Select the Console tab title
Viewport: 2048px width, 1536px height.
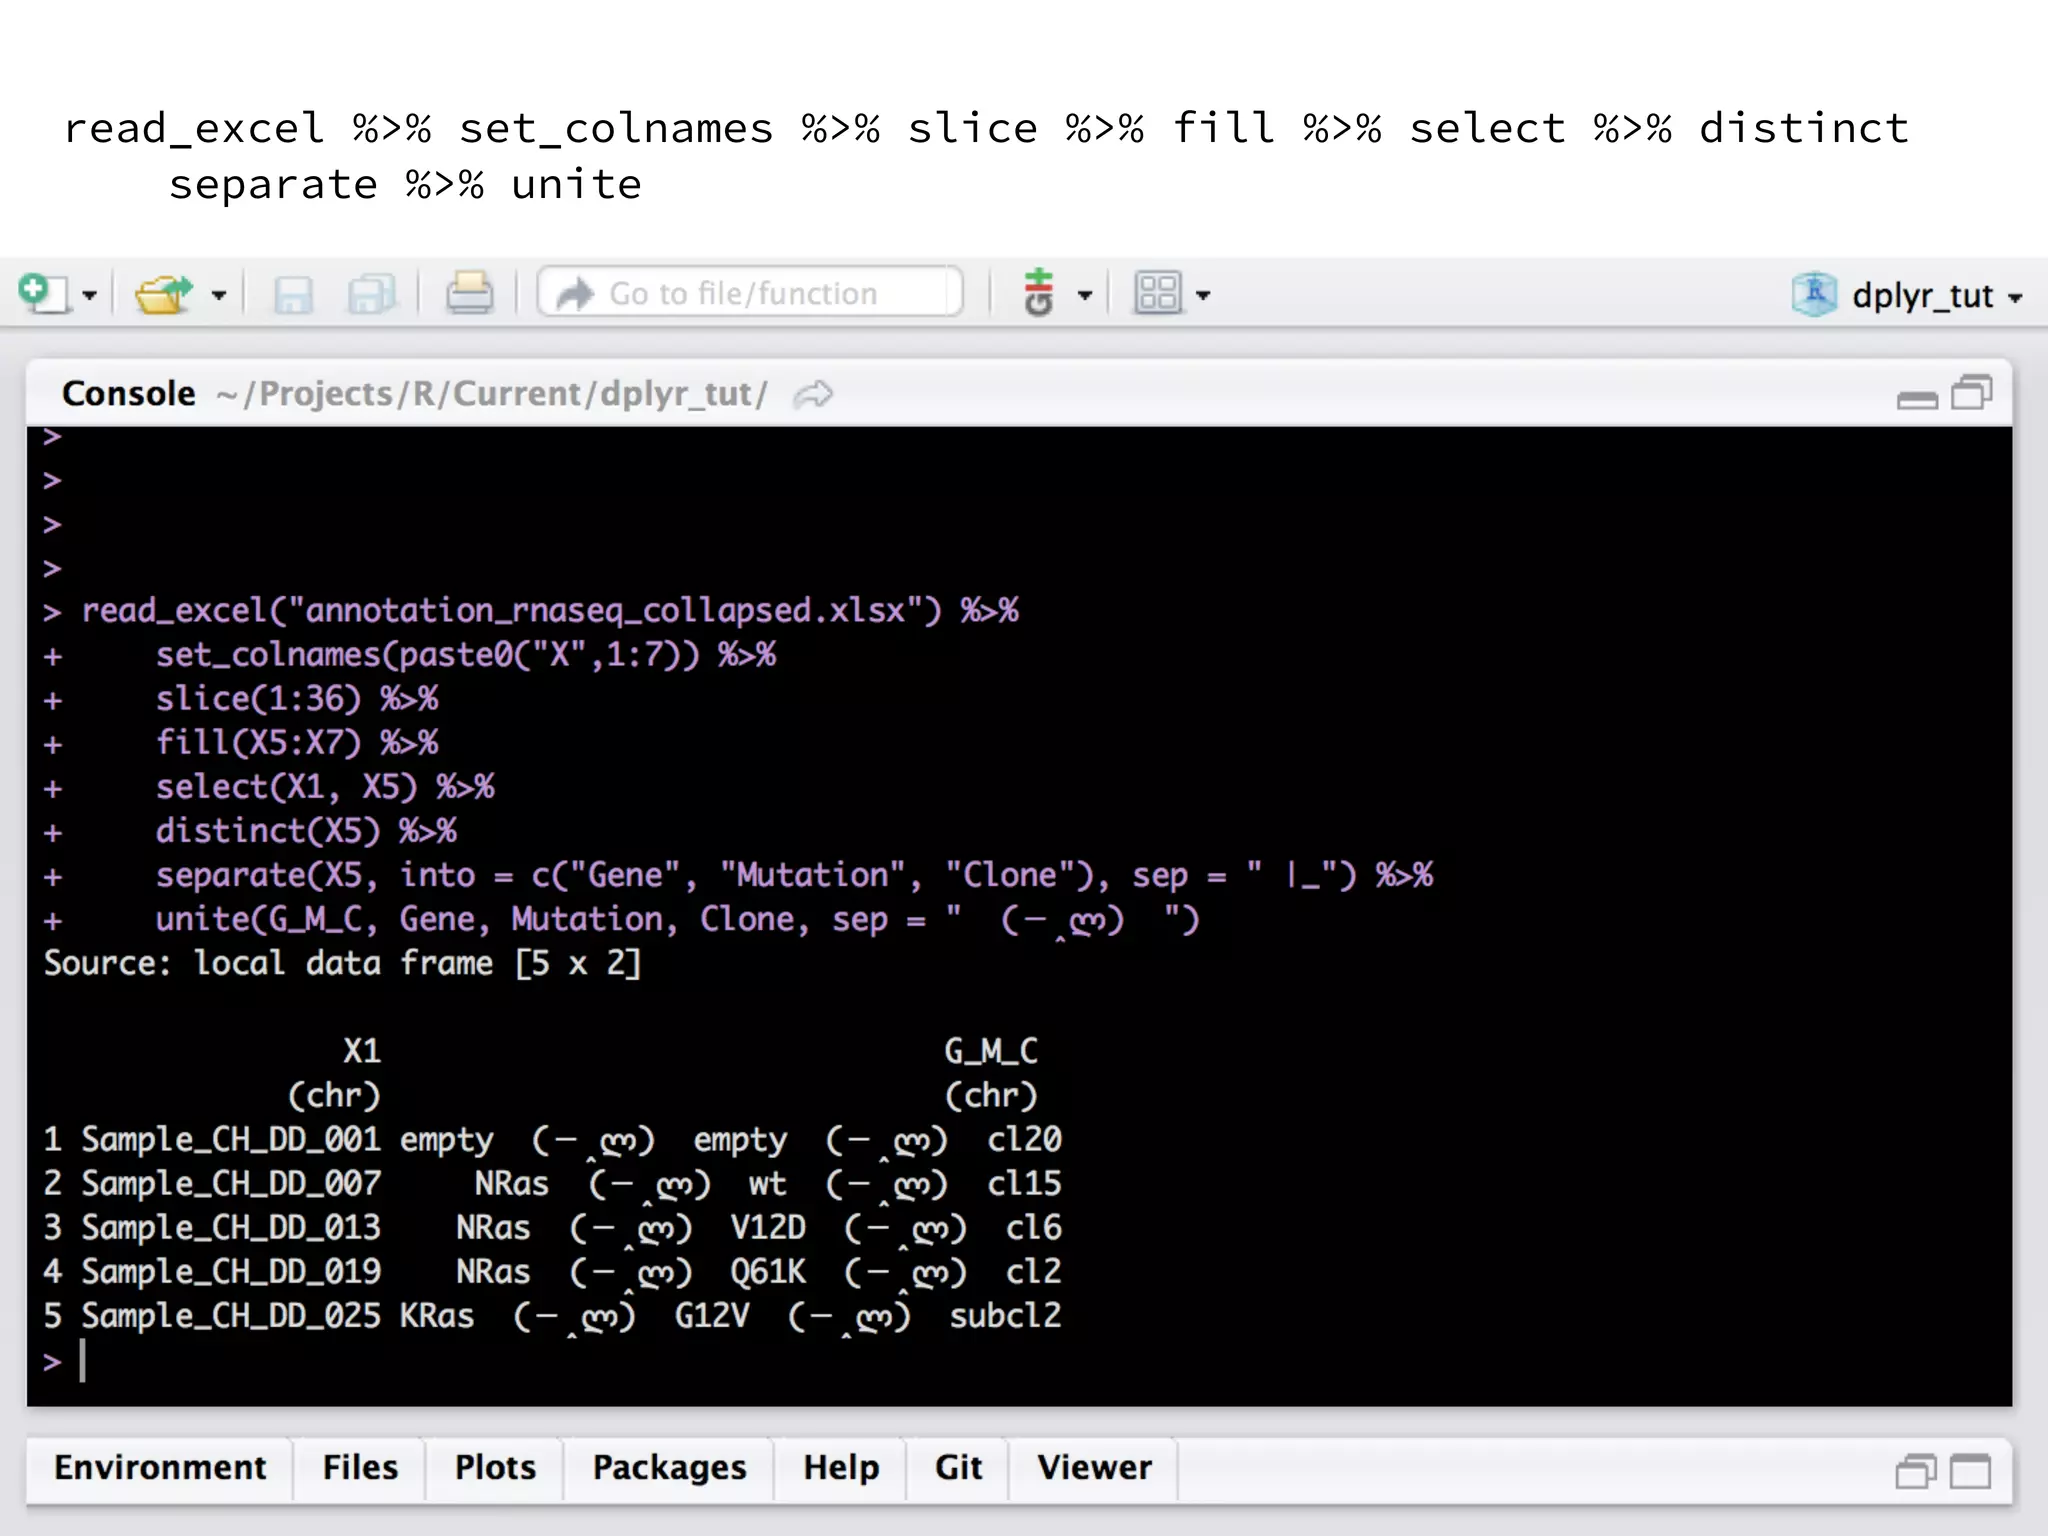pyautogui.click(x=129, y=394)
